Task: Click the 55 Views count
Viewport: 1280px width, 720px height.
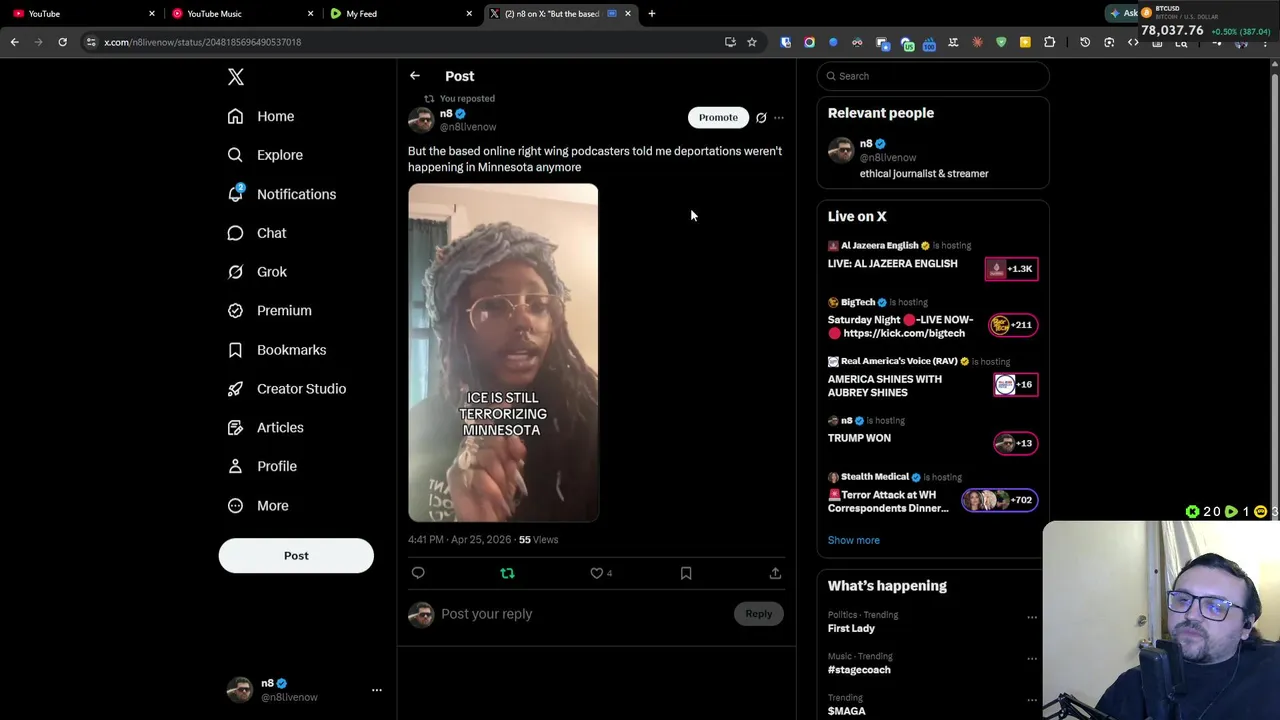Action: (538, 540)
